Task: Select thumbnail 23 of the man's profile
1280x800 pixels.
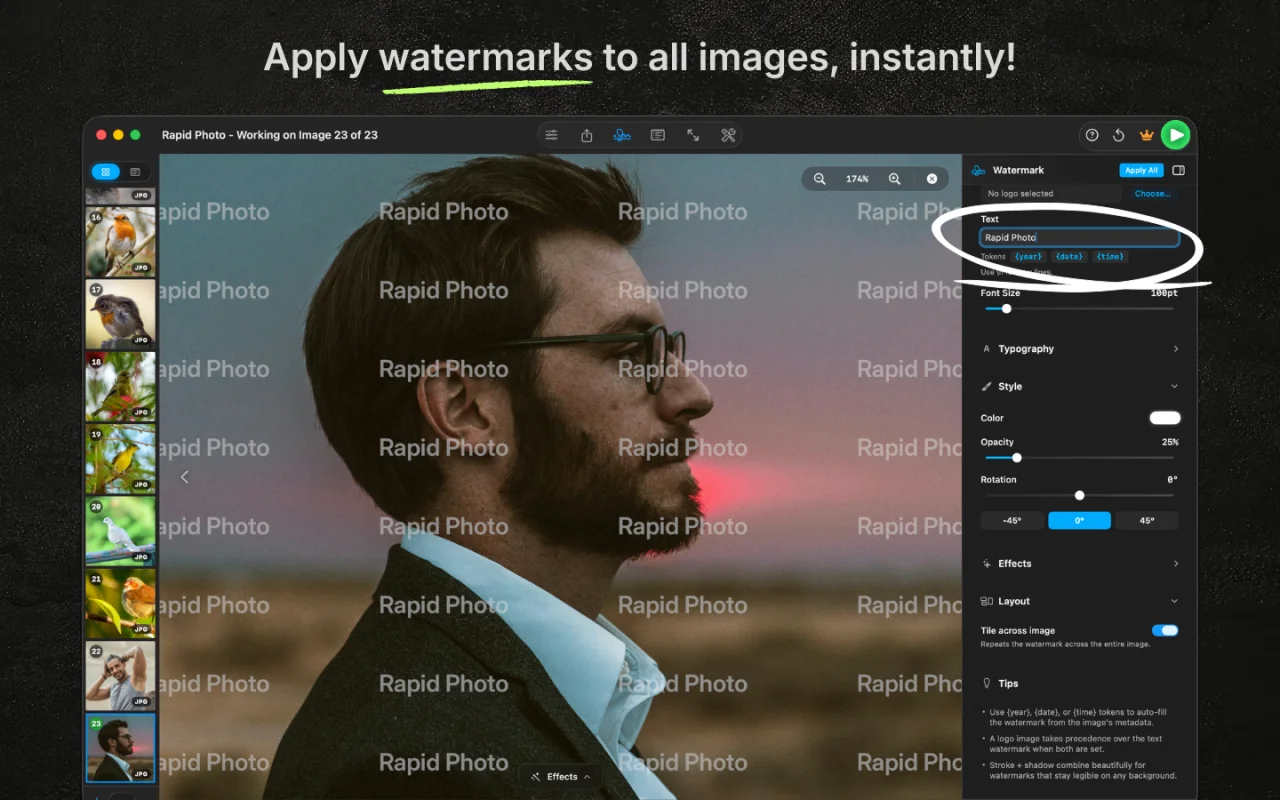Action: (x=120, y=748)
